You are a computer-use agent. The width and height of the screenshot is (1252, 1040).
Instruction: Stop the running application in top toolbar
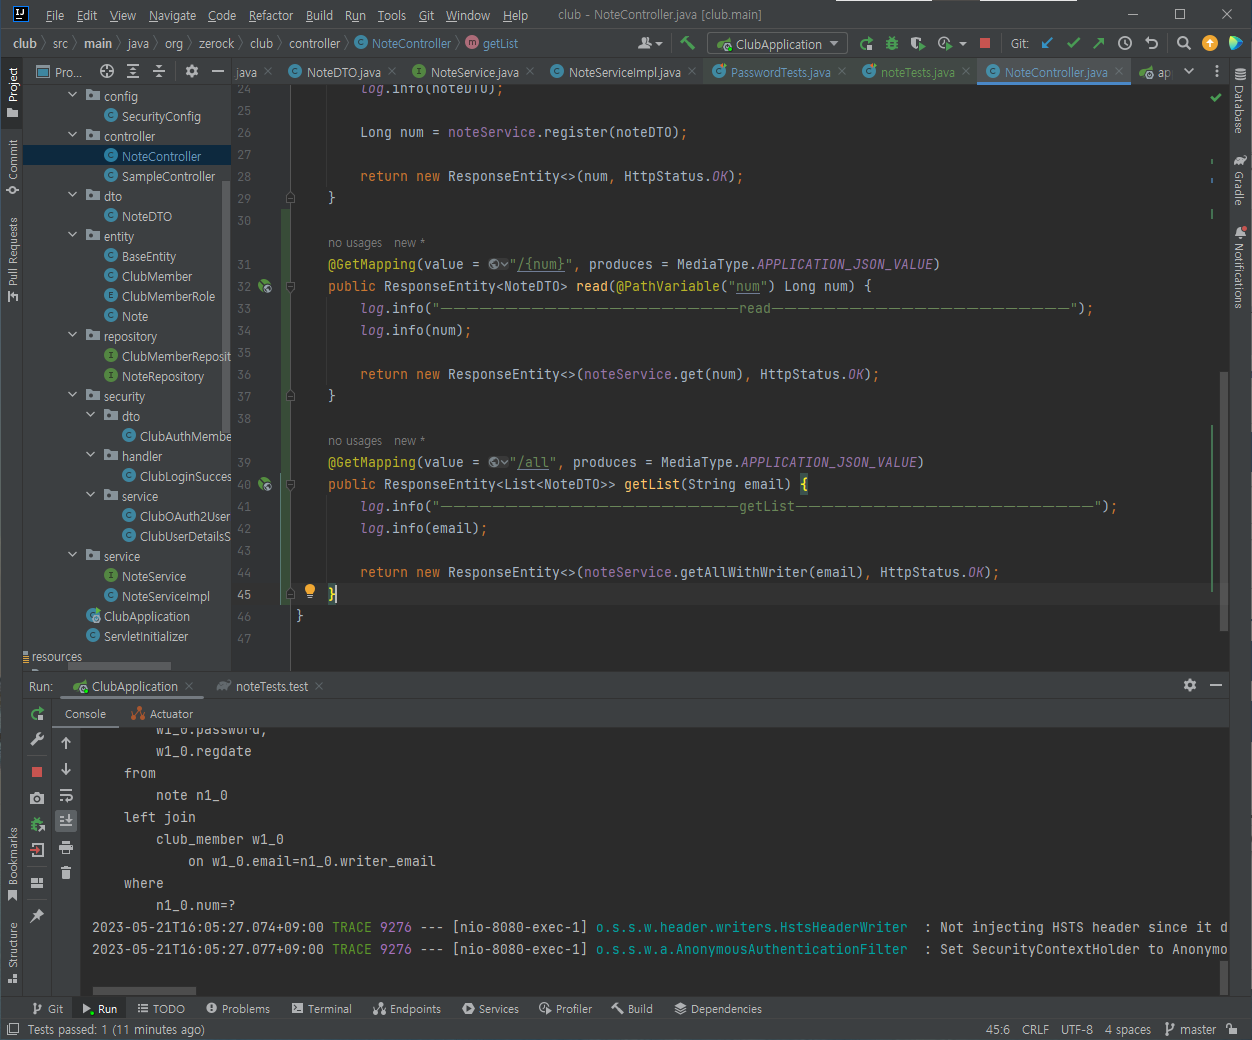pos(985,43)
